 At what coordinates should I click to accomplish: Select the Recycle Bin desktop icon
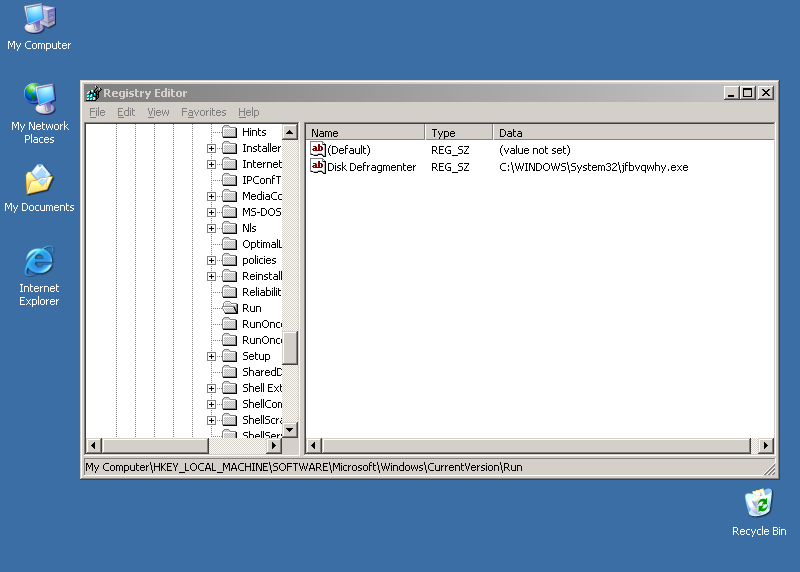click(x=759, y=512)
